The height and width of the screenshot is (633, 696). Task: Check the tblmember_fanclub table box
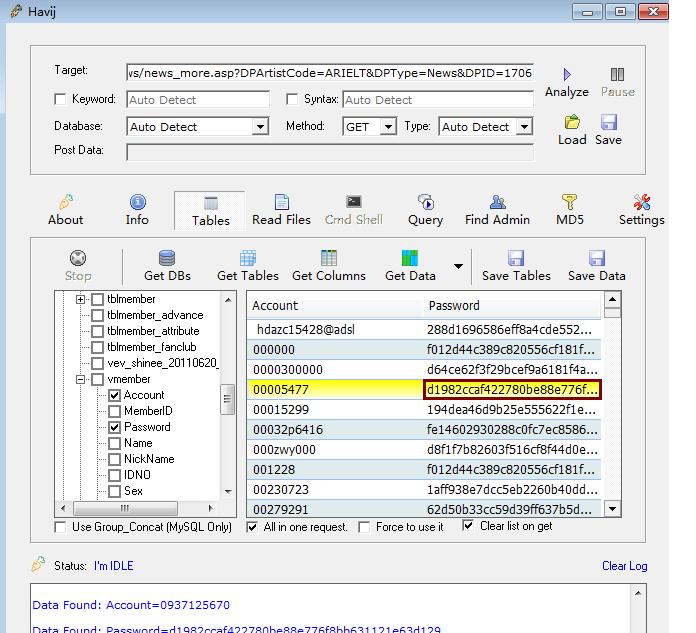(x=97, y=348)
